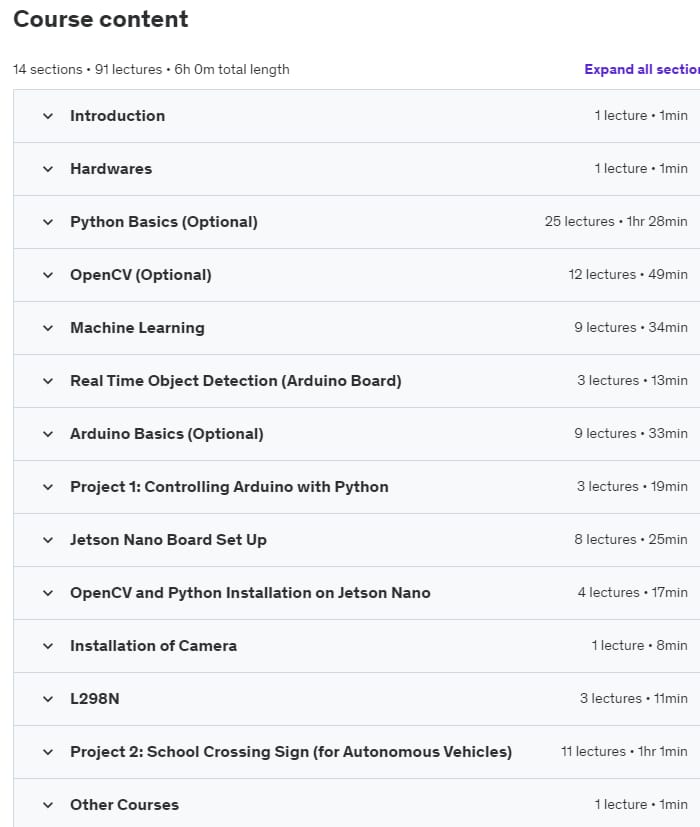
Task: Click Expand all sections link
Action: (642, 70)
